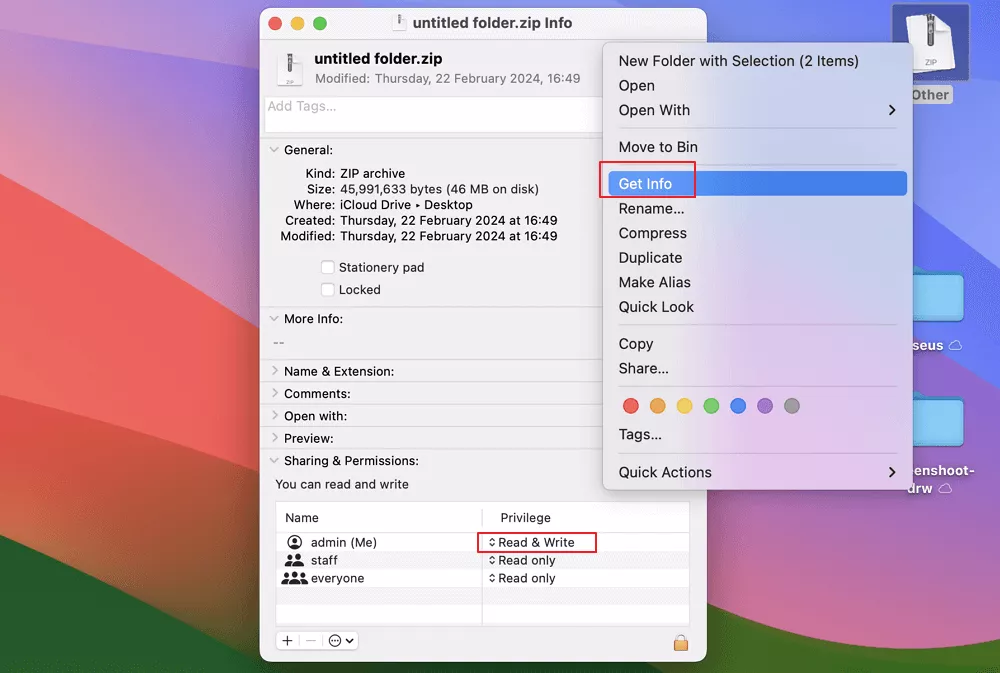The height and width of the screenshot is (673, 1000).
Task: Select the everyone permissions row
Action: click(483, 578)
